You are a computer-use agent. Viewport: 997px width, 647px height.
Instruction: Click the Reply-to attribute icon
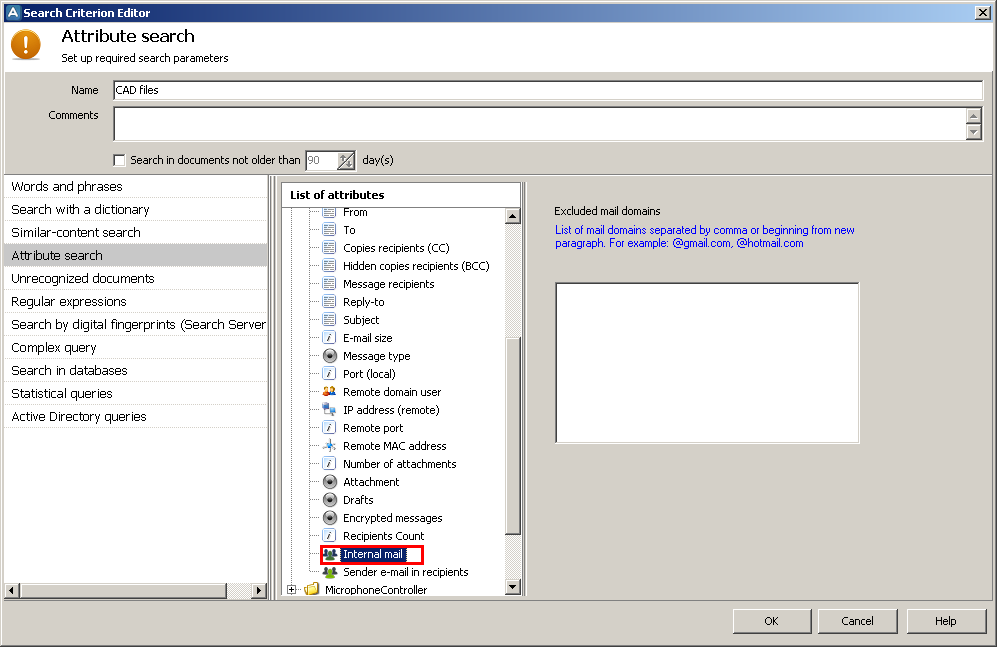point(329,302)
